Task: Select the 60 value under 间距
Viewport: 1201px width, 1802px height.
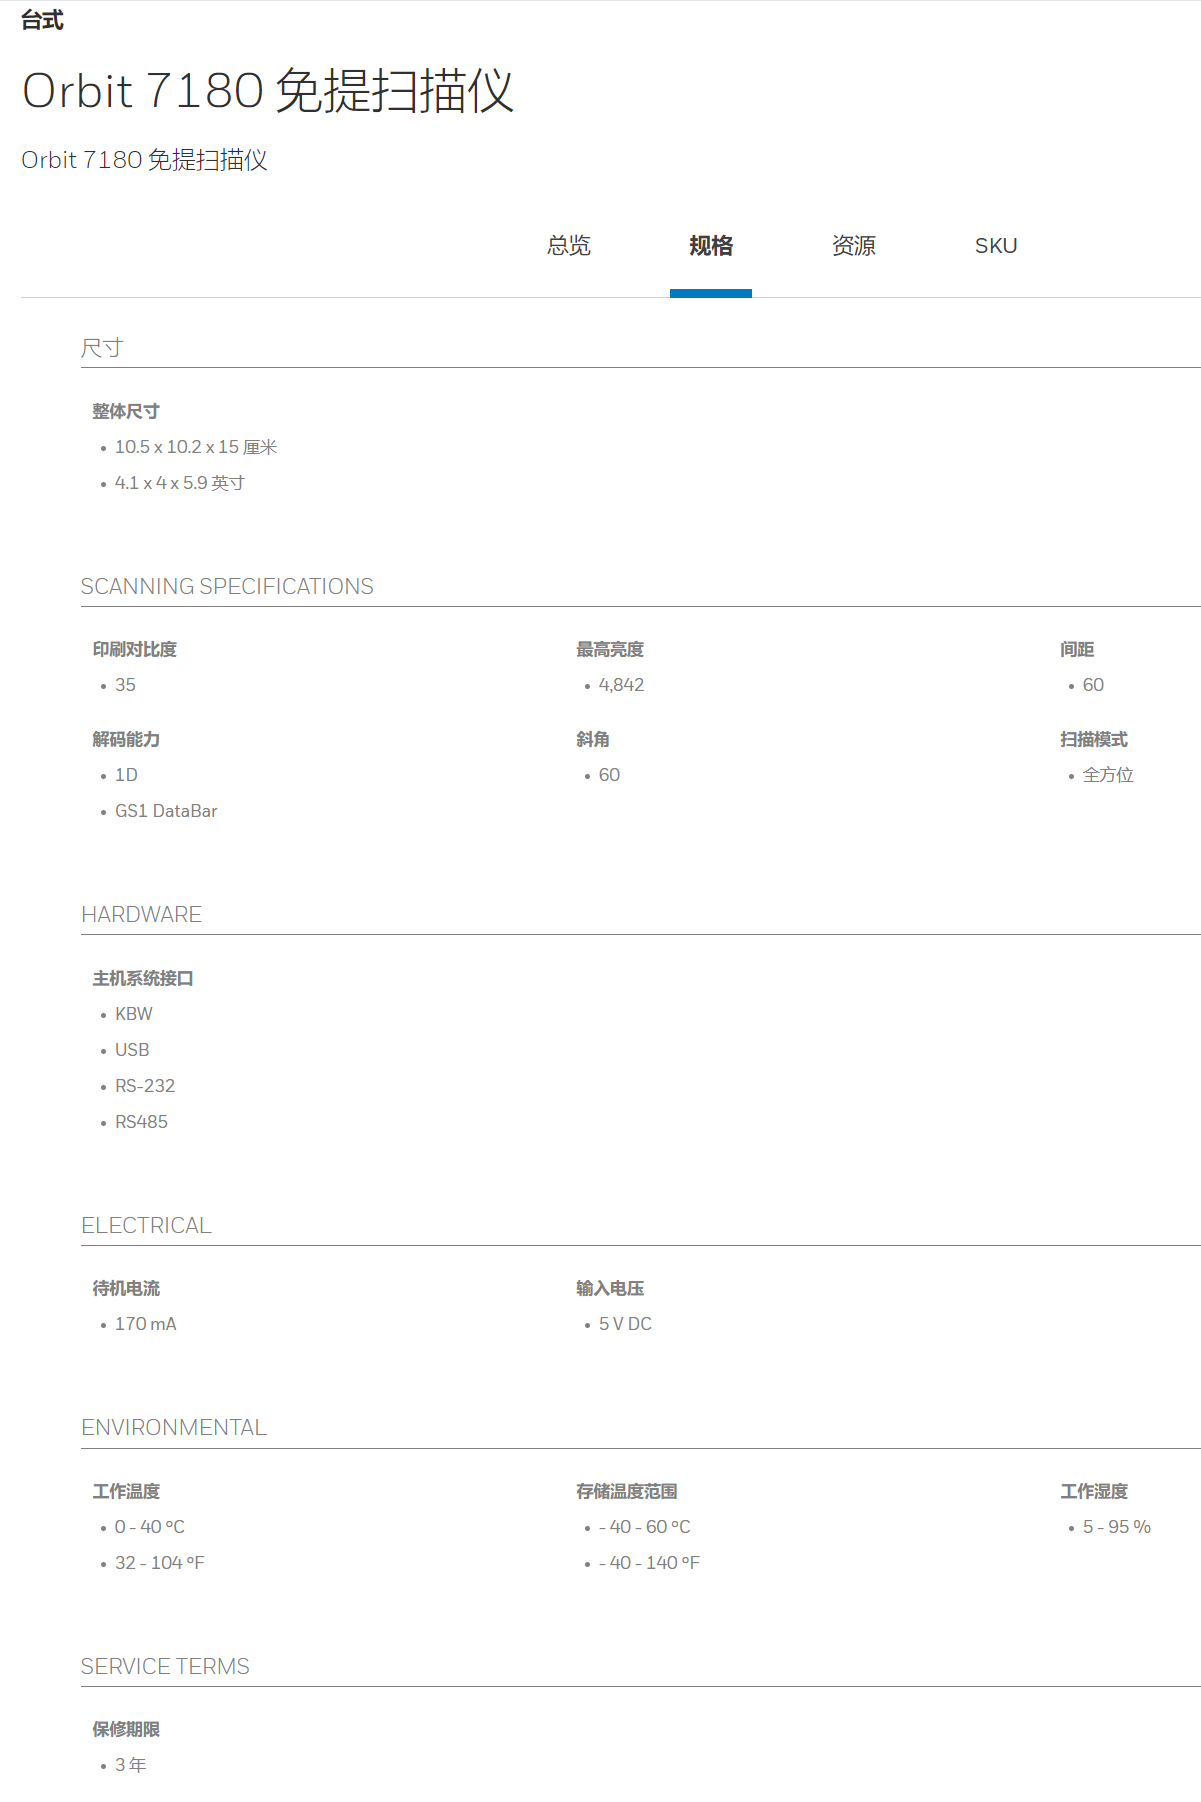Action: (1093, 685)
